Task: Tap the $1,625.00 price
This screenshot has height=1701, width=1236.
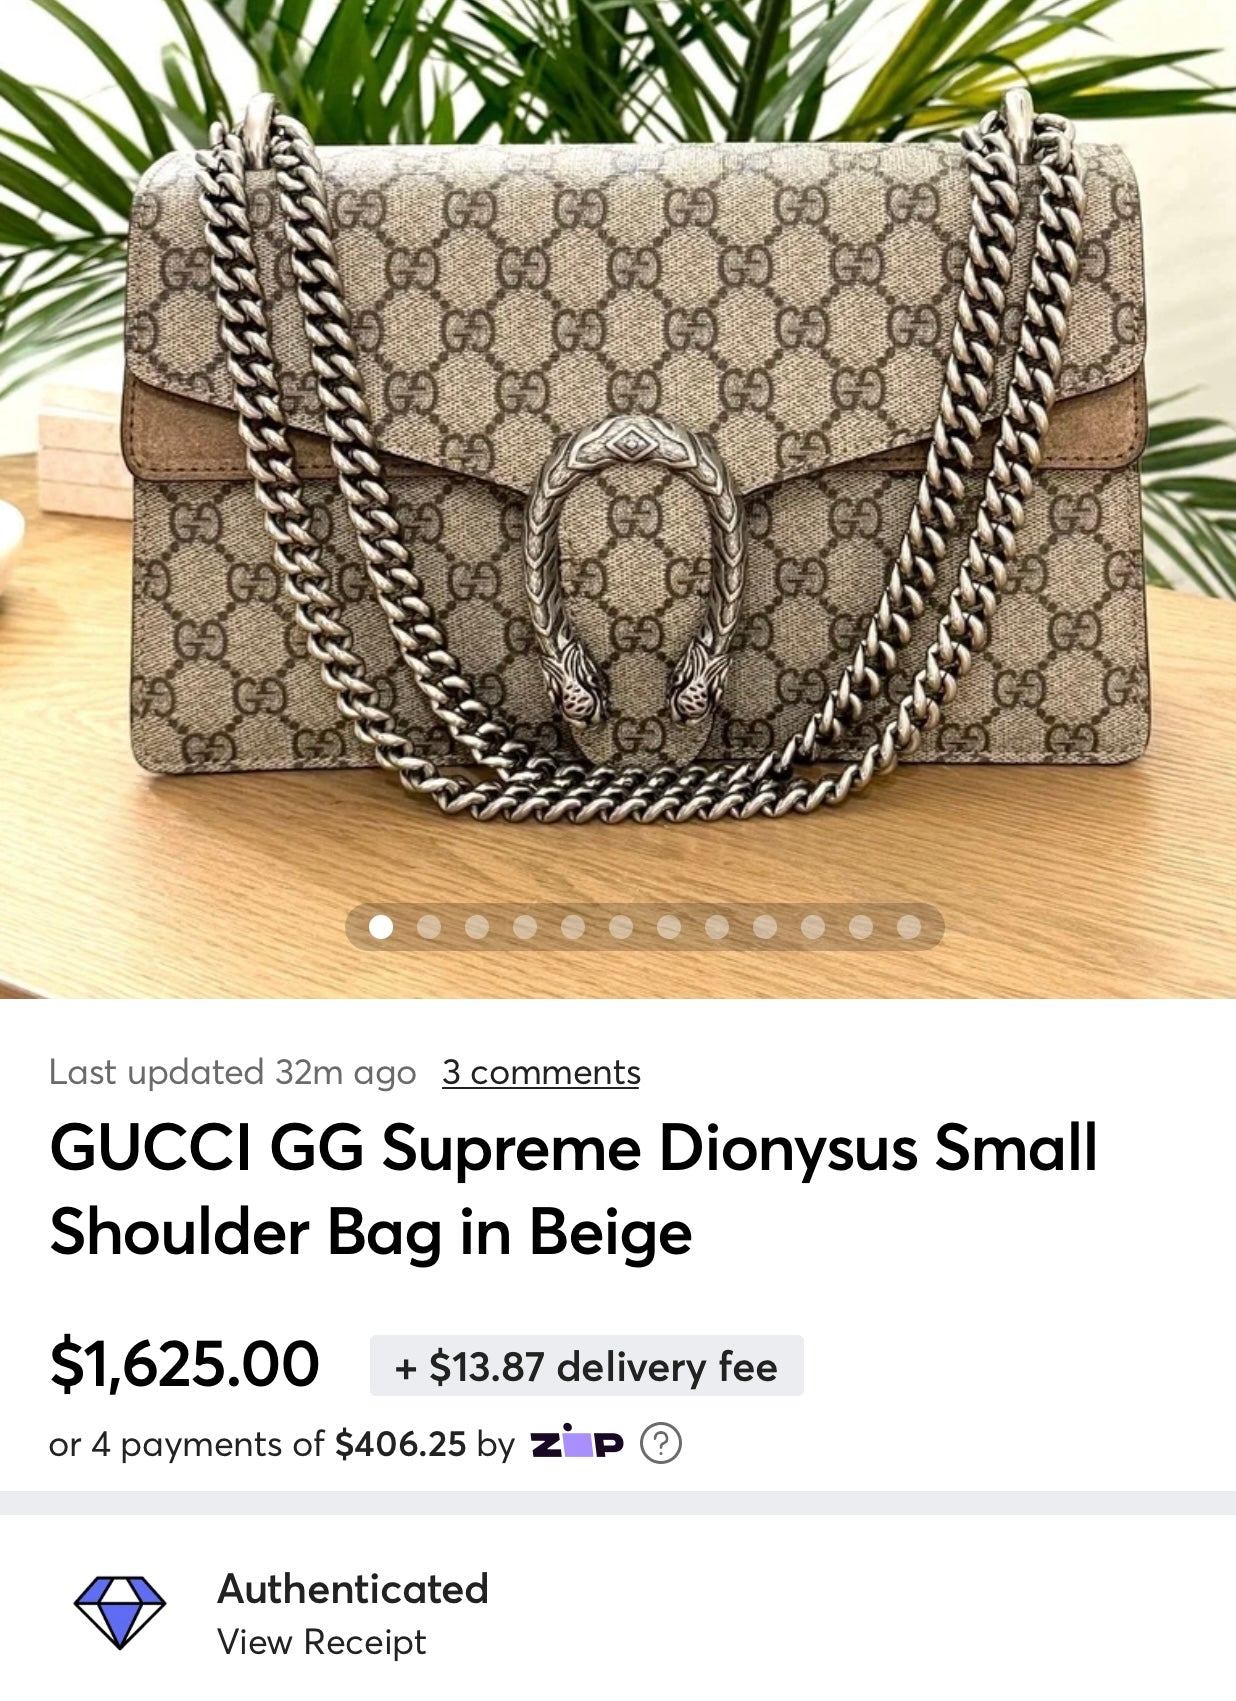Action: coord(184,1364)
